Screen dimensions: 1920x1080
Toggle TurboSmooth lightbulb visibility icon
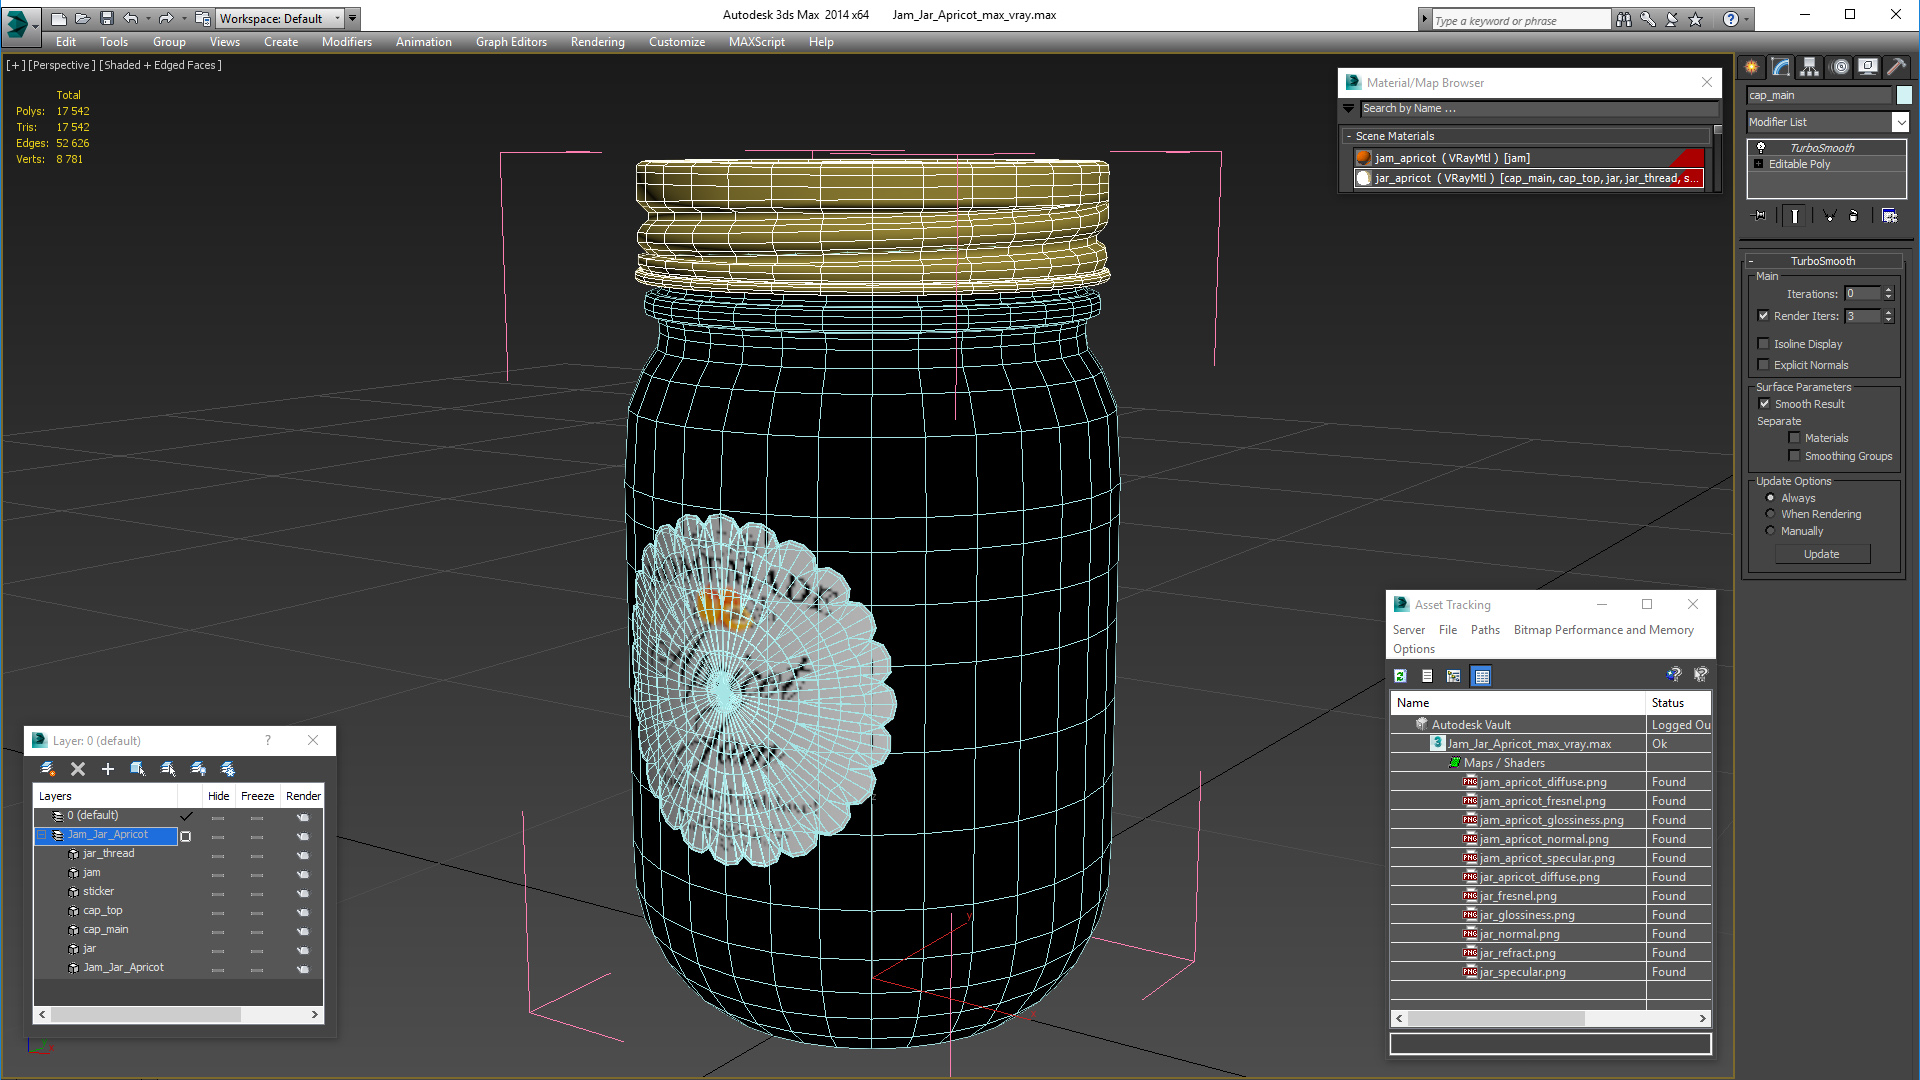pyautogui.click(x=1761, y=148)
